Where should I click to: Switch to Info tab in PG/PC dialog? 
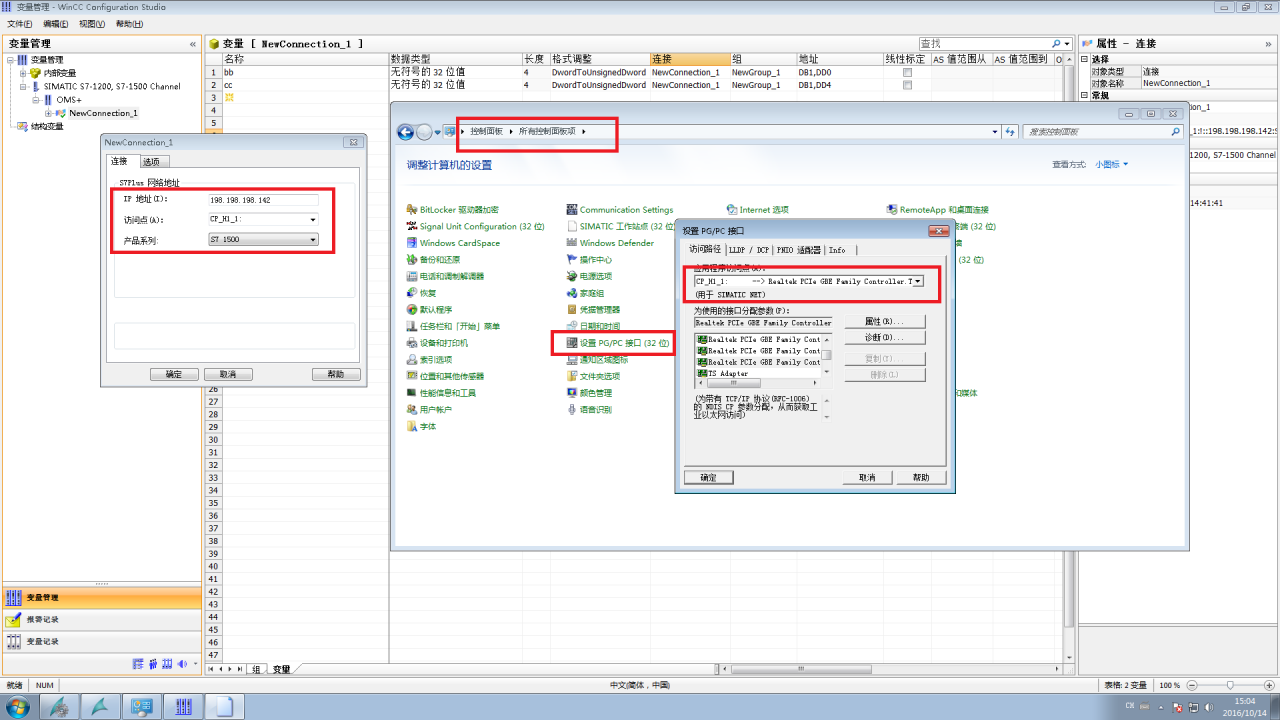[x=837, y=250]
